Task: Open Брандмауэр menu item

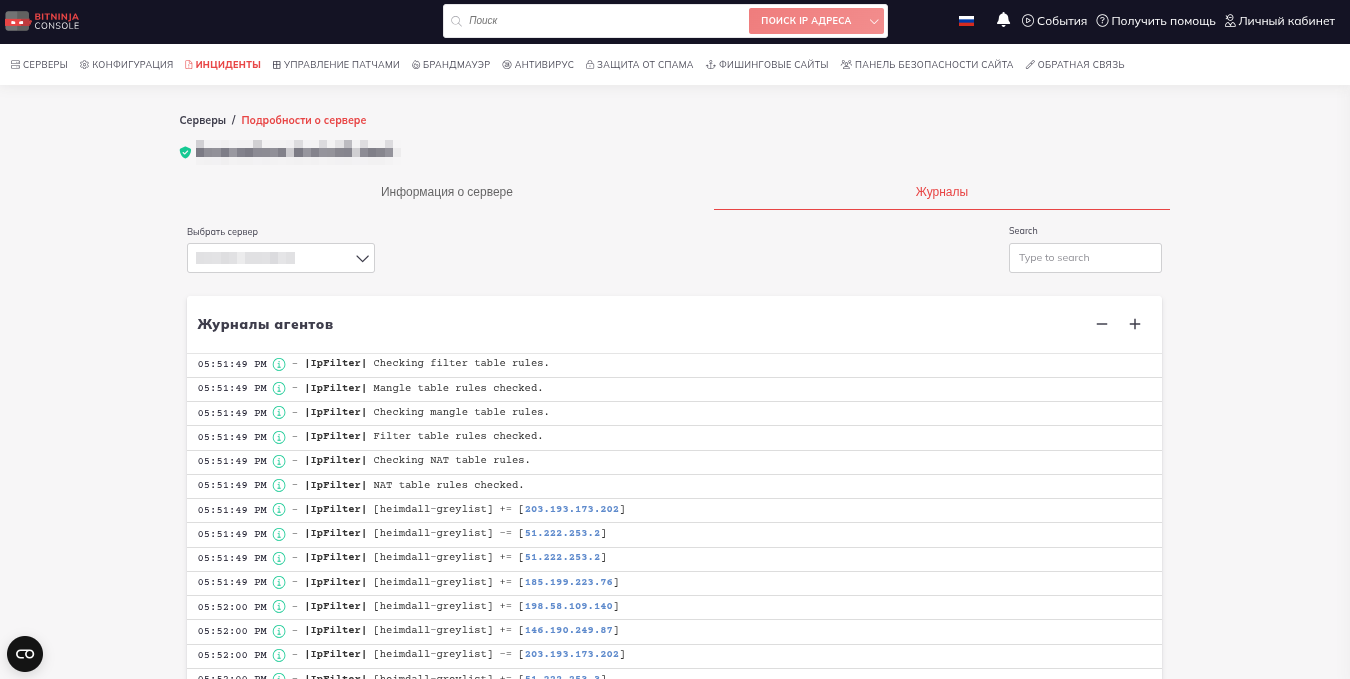Action: tap(451, 65)
